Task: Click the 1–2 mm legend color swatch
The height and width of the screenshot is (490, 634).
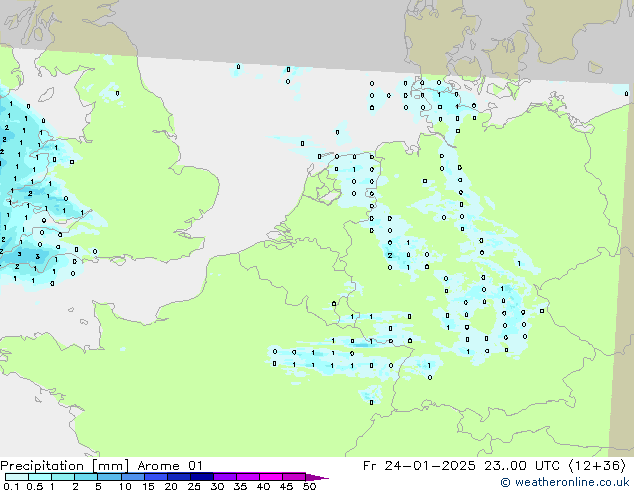Action: point(63,477)
